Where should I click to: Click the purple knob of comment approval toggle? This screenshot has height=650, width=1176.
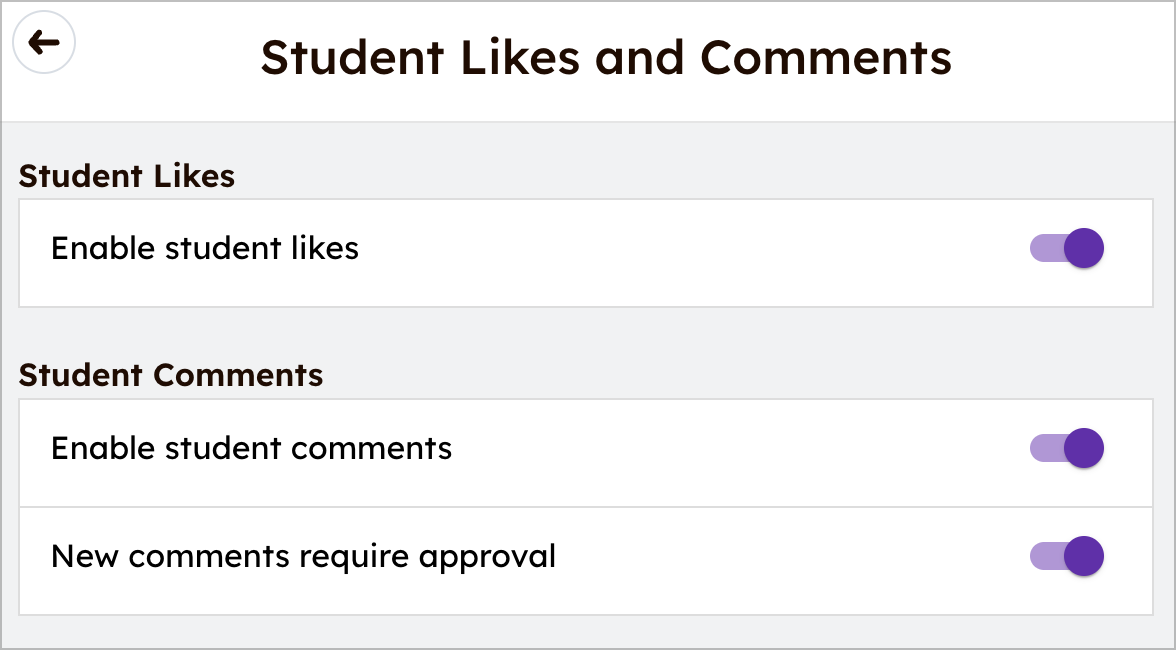coord(1084,556)
